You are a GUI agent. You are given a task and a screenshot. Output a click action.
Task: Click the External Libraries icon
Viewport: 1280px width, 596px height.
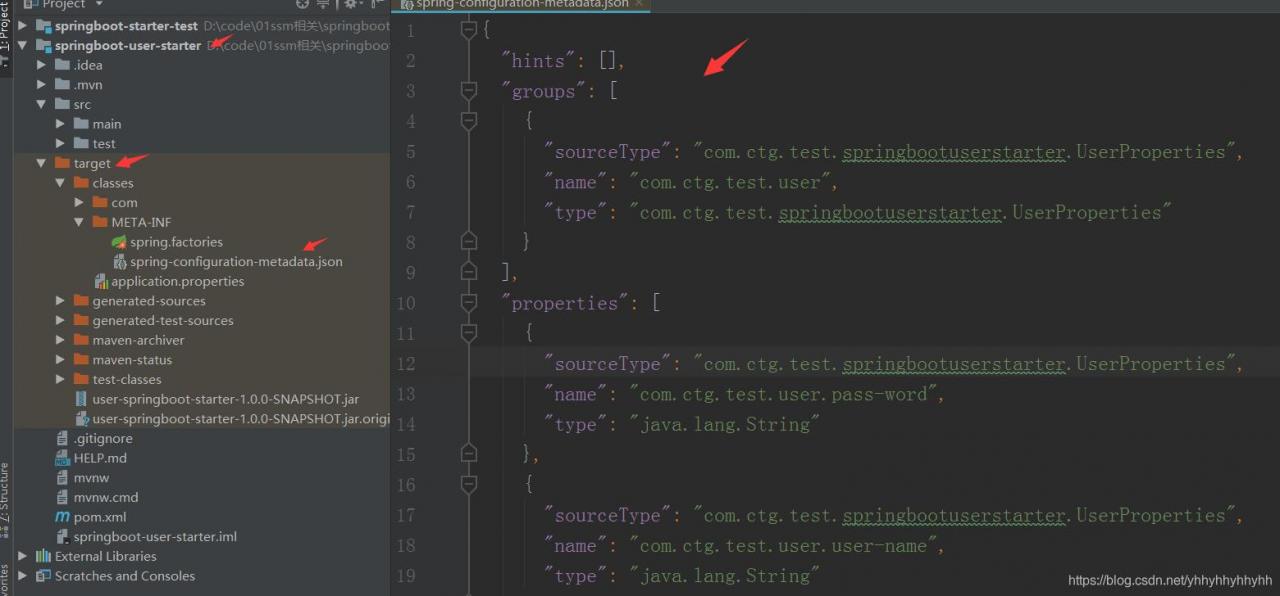coord(43,556)
